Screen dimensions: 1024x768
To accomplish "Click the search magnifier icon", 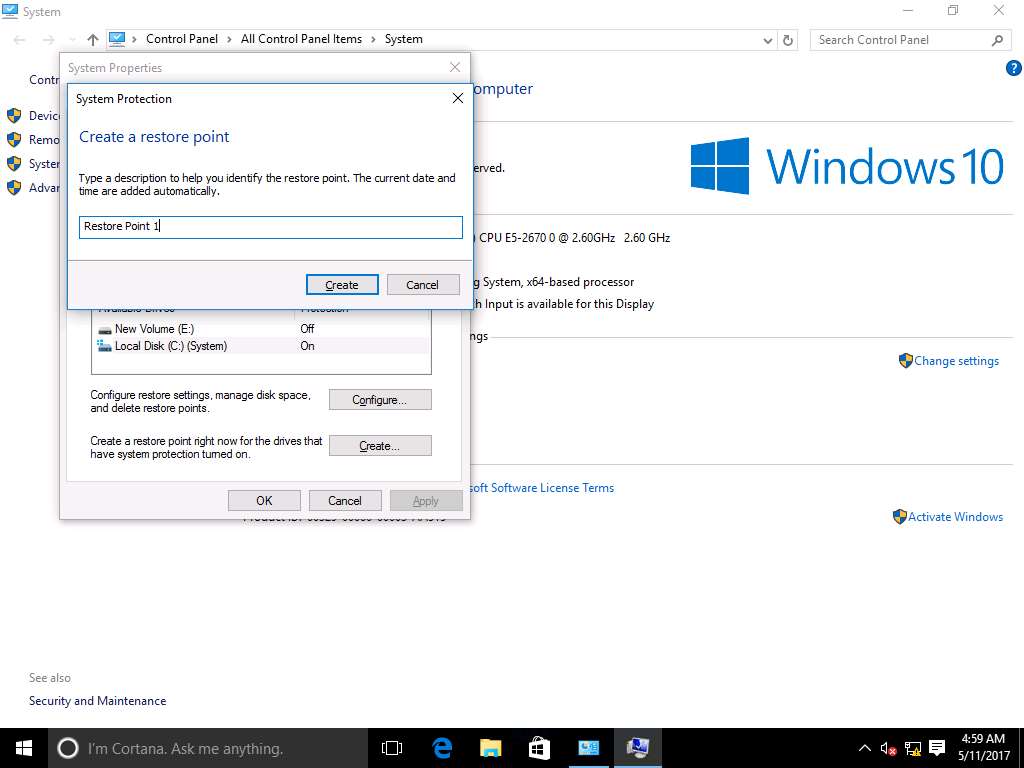I will pyautogui.click(x=997, y=40).
